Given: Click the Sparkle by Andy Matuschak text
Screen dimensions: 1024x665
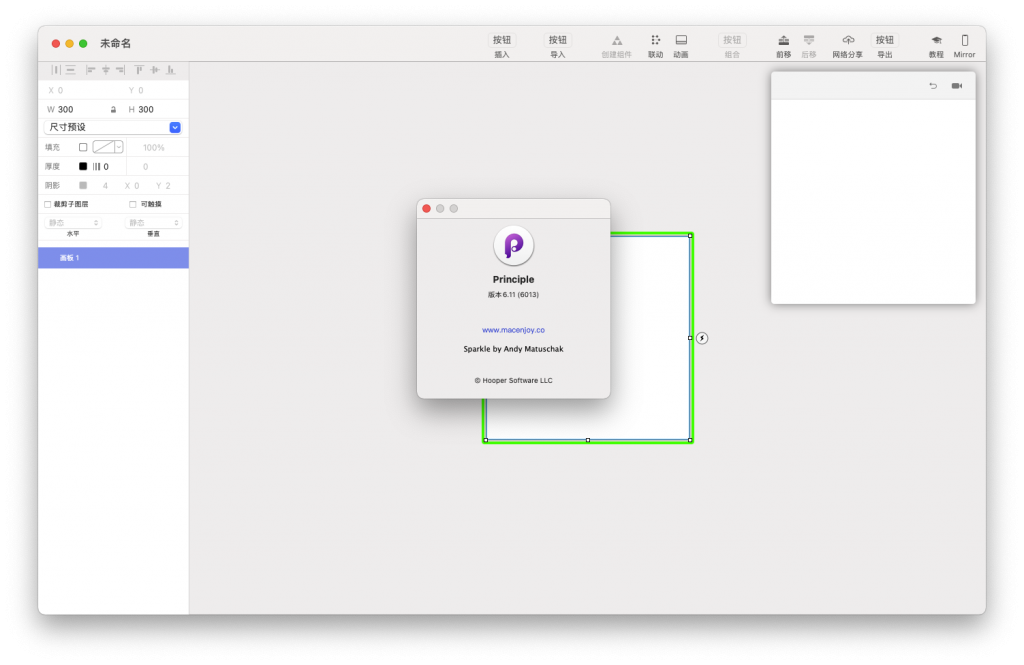Looking at the screenshot, I should 513,349.
